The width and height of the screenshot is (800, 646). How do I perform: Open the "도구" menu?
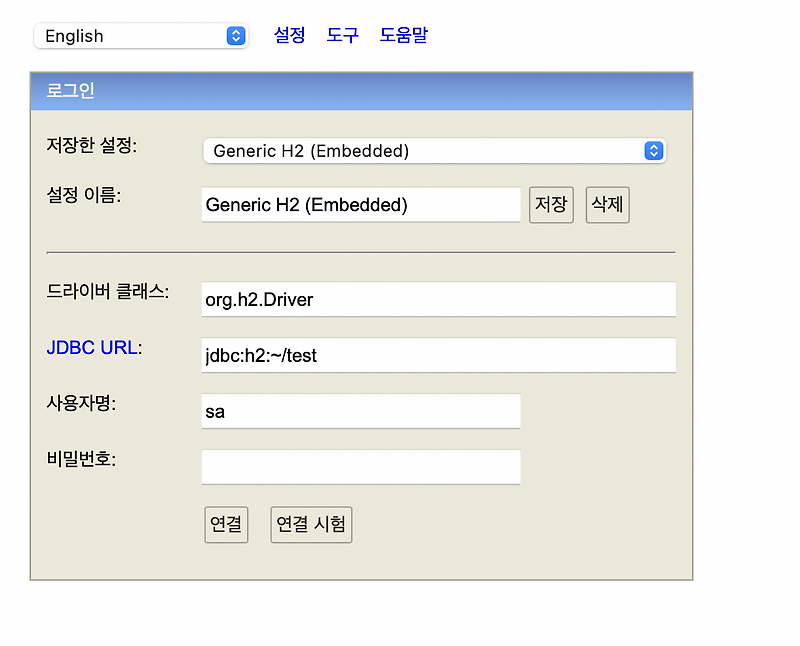click(342, 34)
